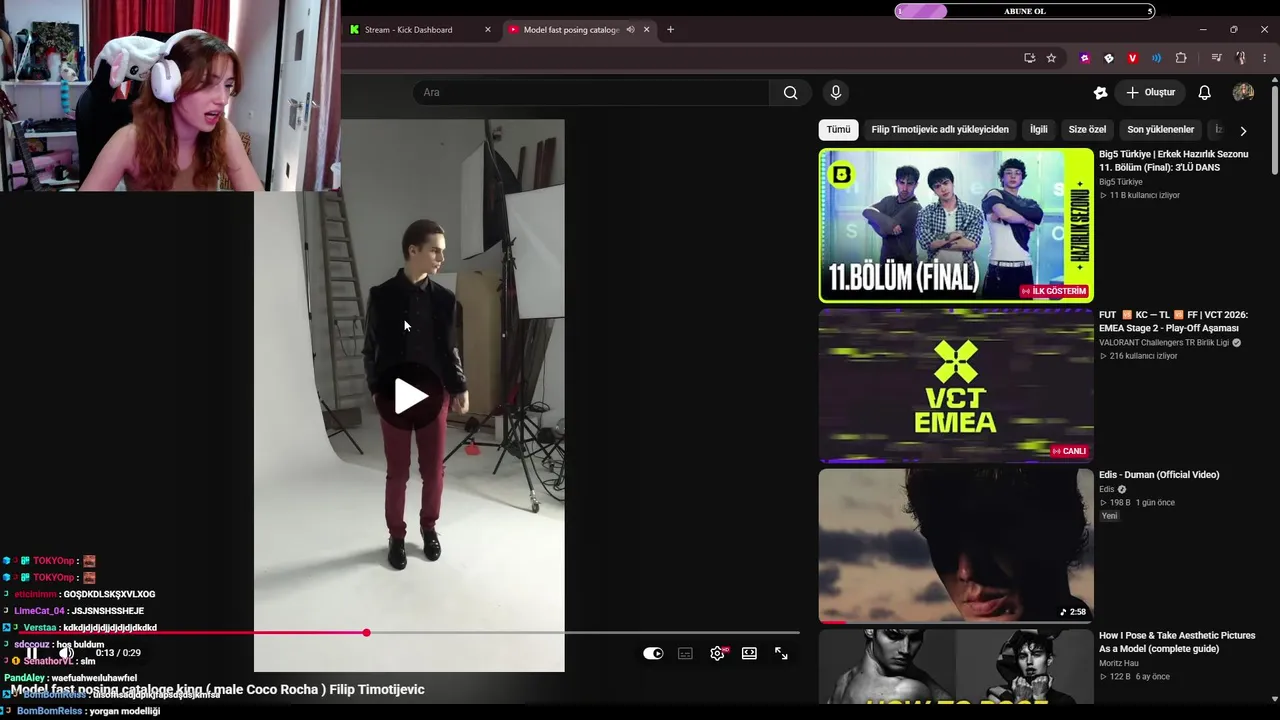The height and width of the screenshot is (720, 1280).
Task: Open Edis channel name link
Action: point(1107,489)
